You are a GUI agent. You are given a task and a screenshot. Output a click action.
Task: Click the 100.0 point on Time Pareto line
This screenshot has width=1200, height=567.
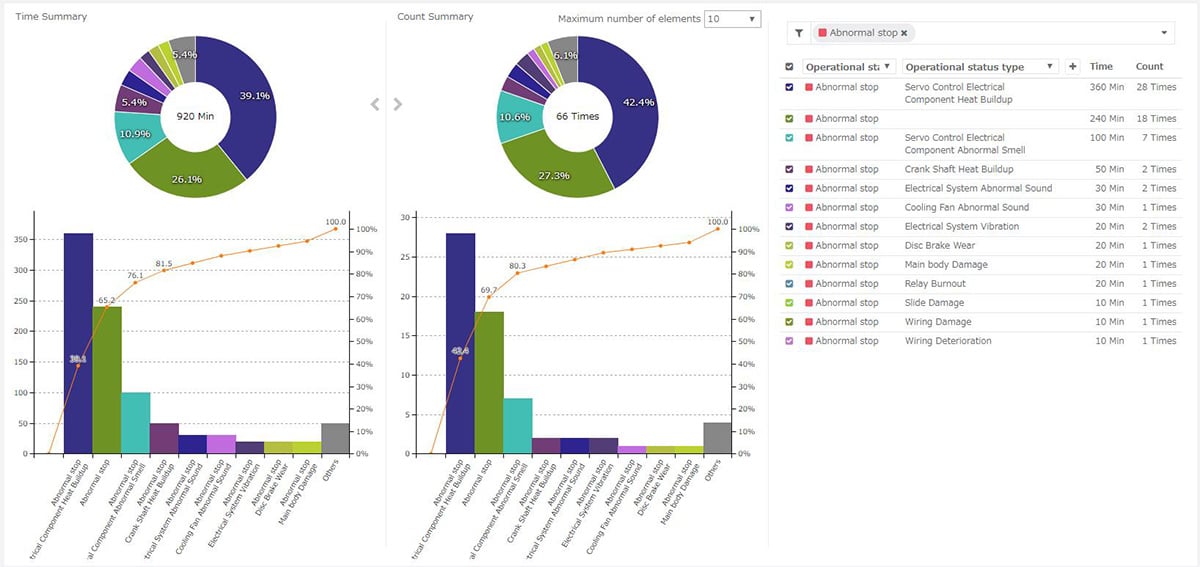[x=336, y=229]
